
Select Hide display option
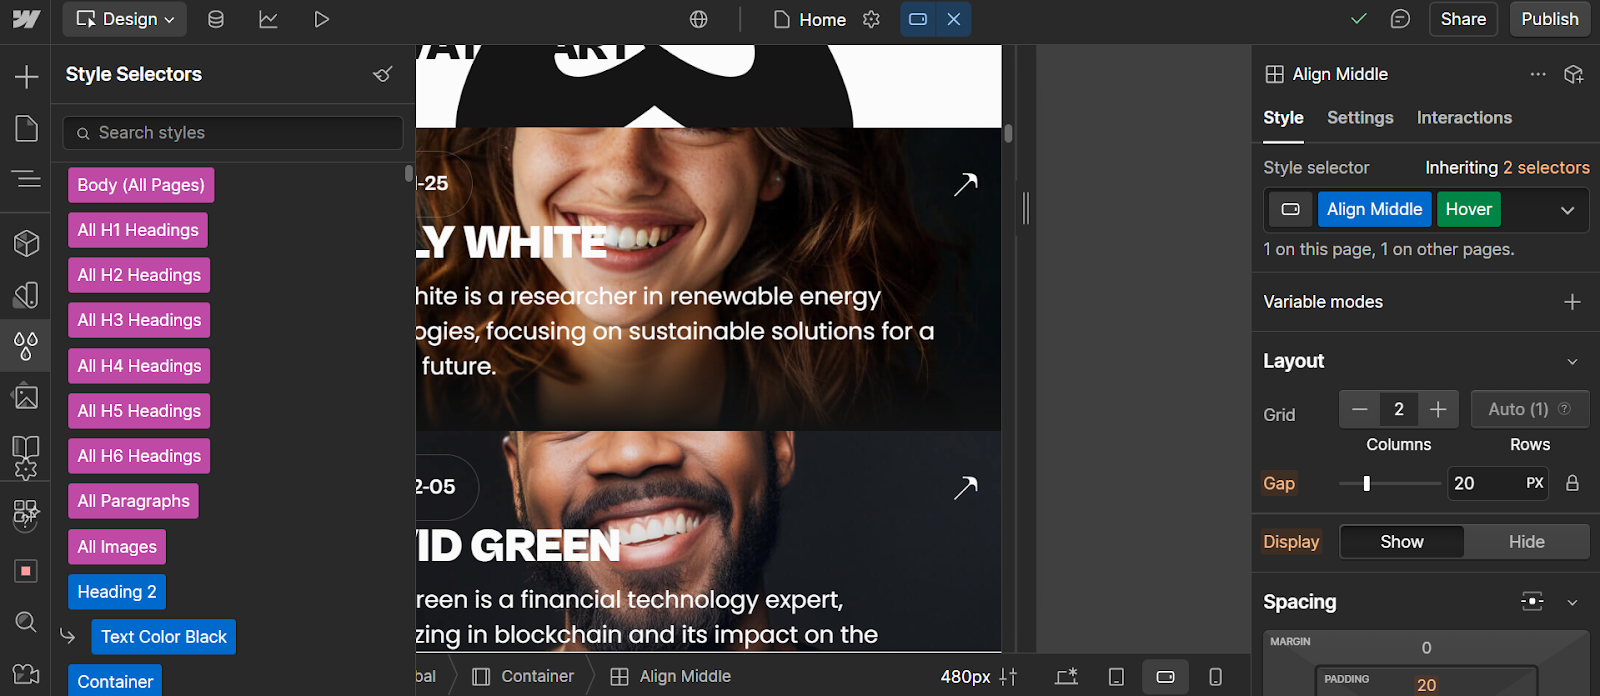[x=1526, y=542]
